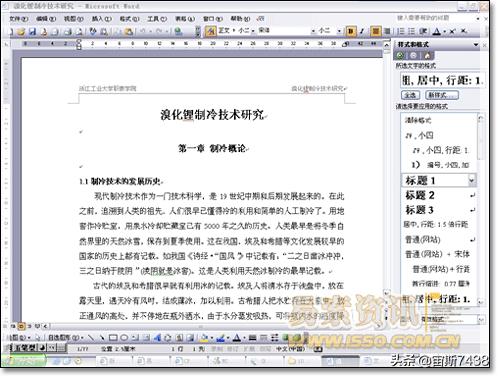Open the 工具 menu
The width and height of the screenshot is (500, 378).
(x=157, y=19)
